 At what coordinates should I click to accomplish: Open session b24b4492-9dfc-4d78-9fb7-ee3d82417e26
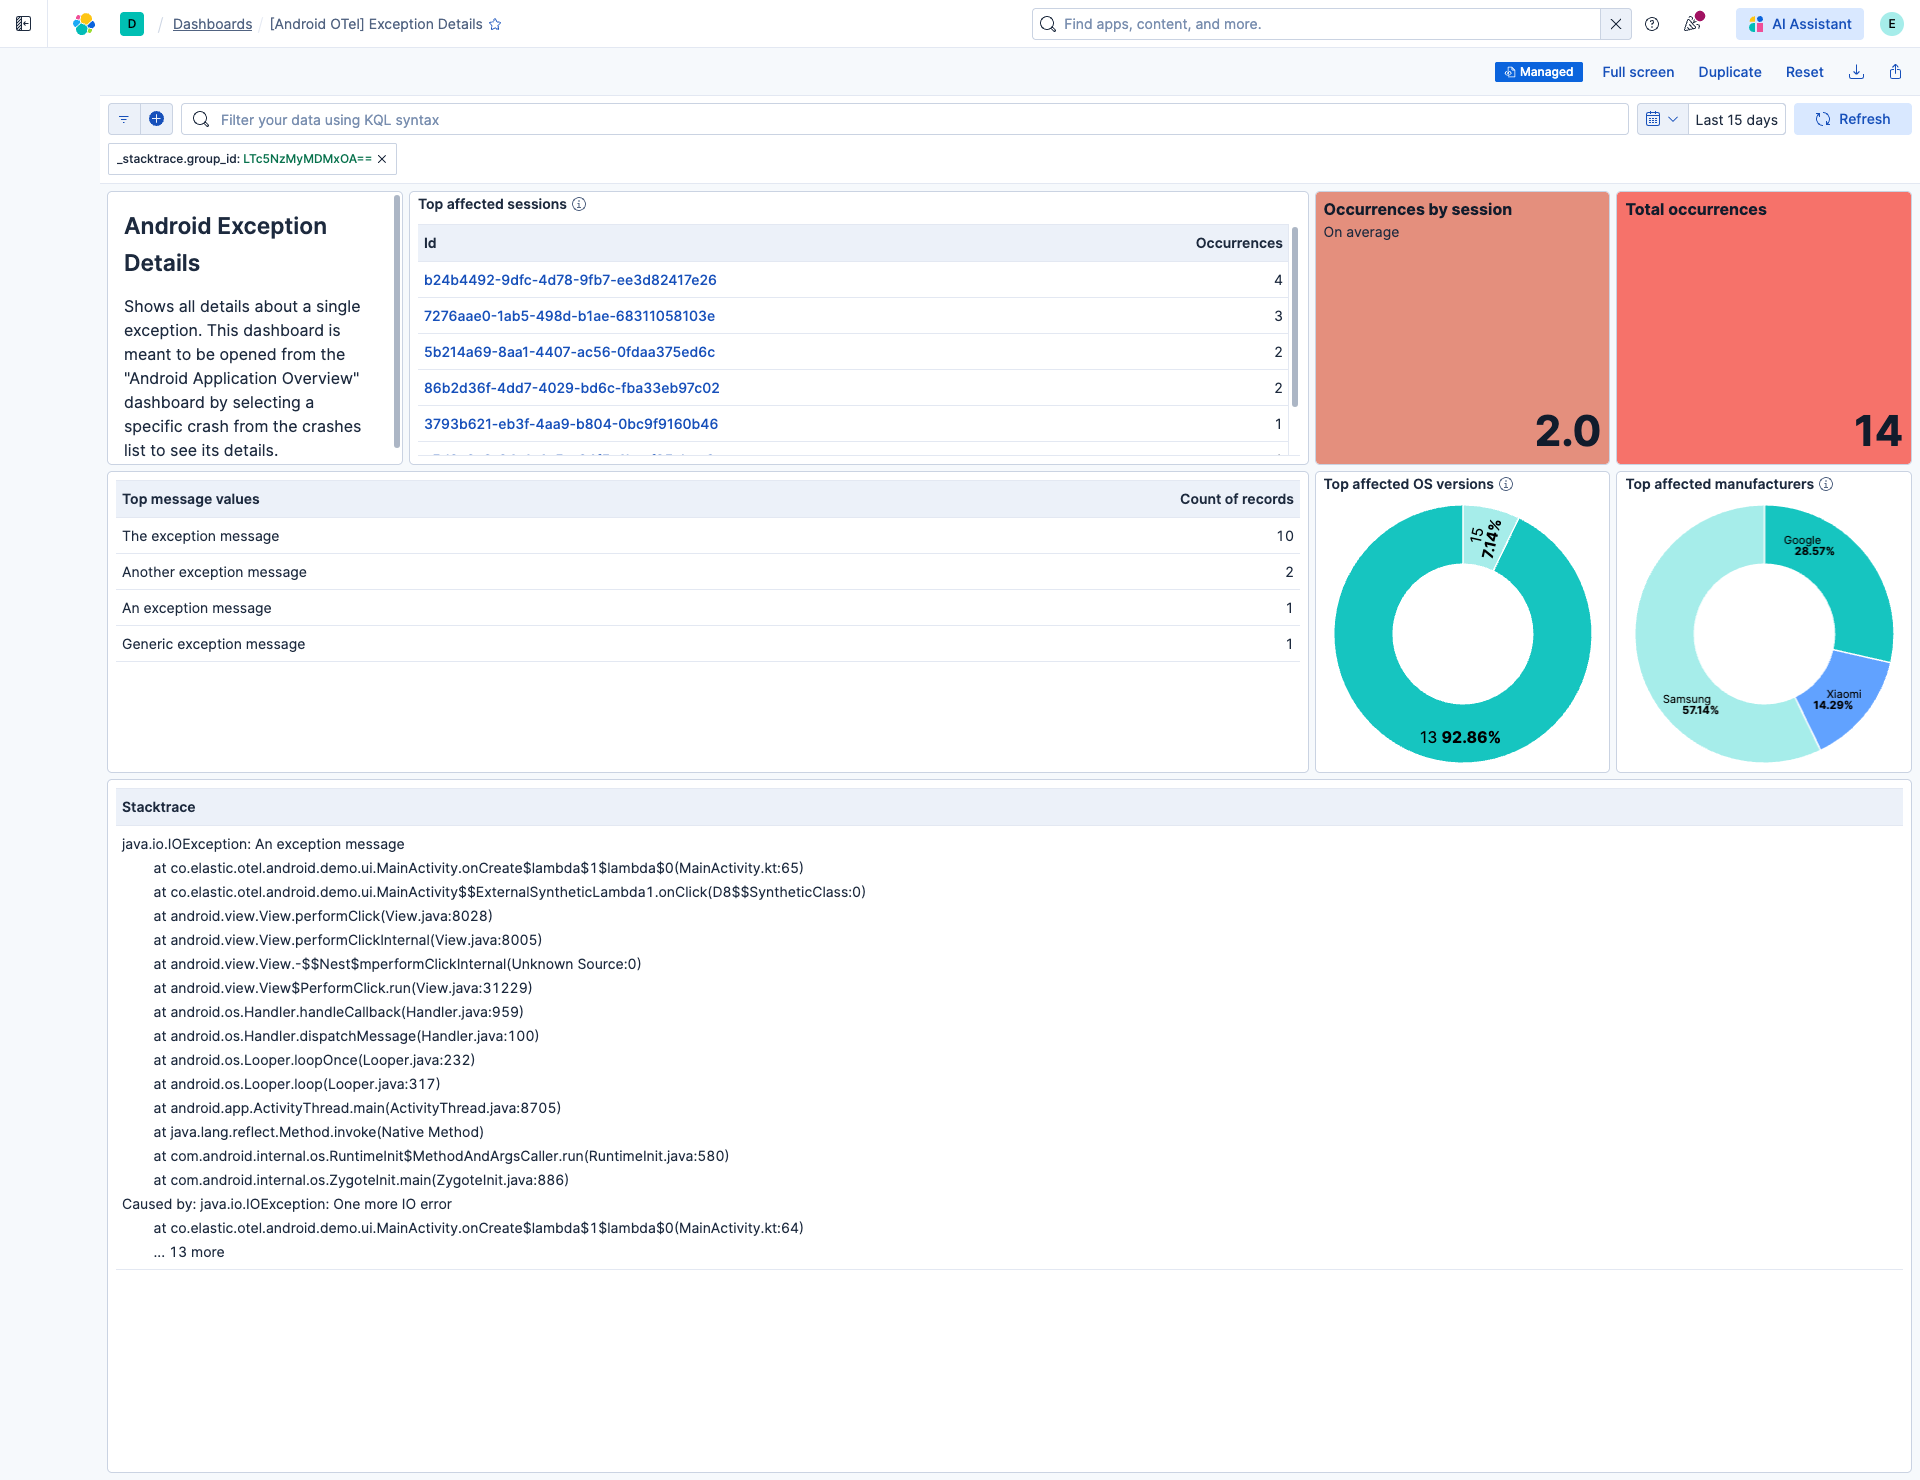click(570, 280)
